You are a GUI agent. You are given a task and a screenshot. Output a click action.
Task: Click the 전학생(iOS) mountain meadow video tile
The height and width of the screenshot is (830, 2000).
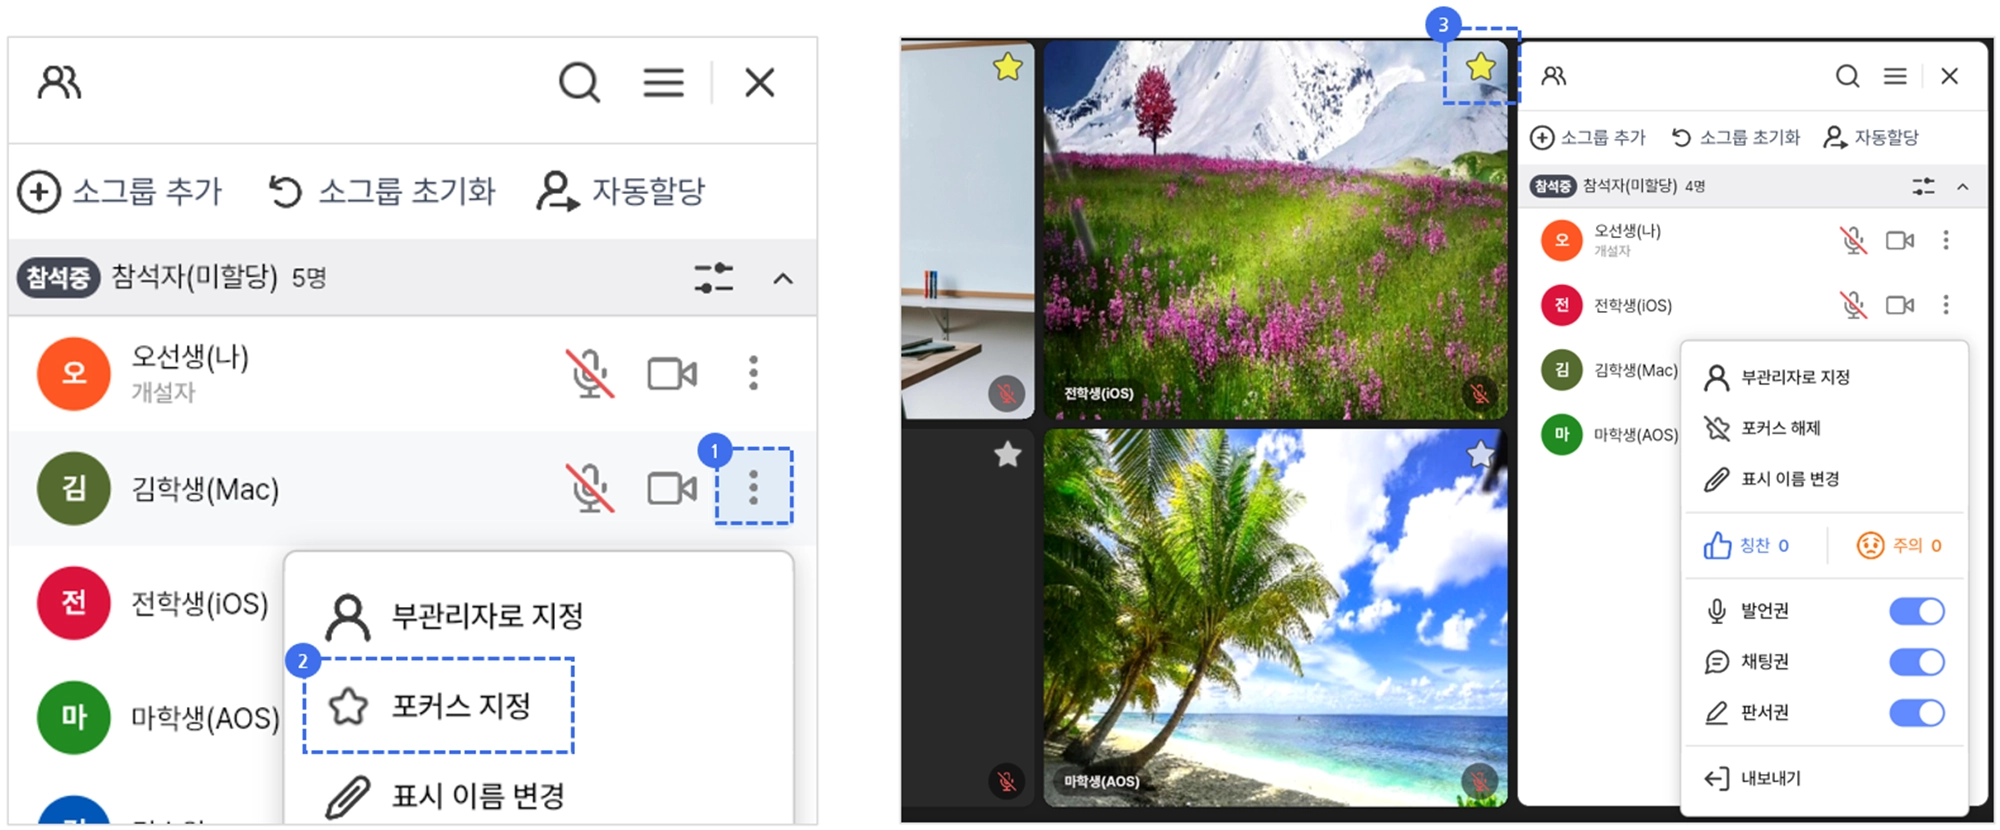(x=1275, y=229)
